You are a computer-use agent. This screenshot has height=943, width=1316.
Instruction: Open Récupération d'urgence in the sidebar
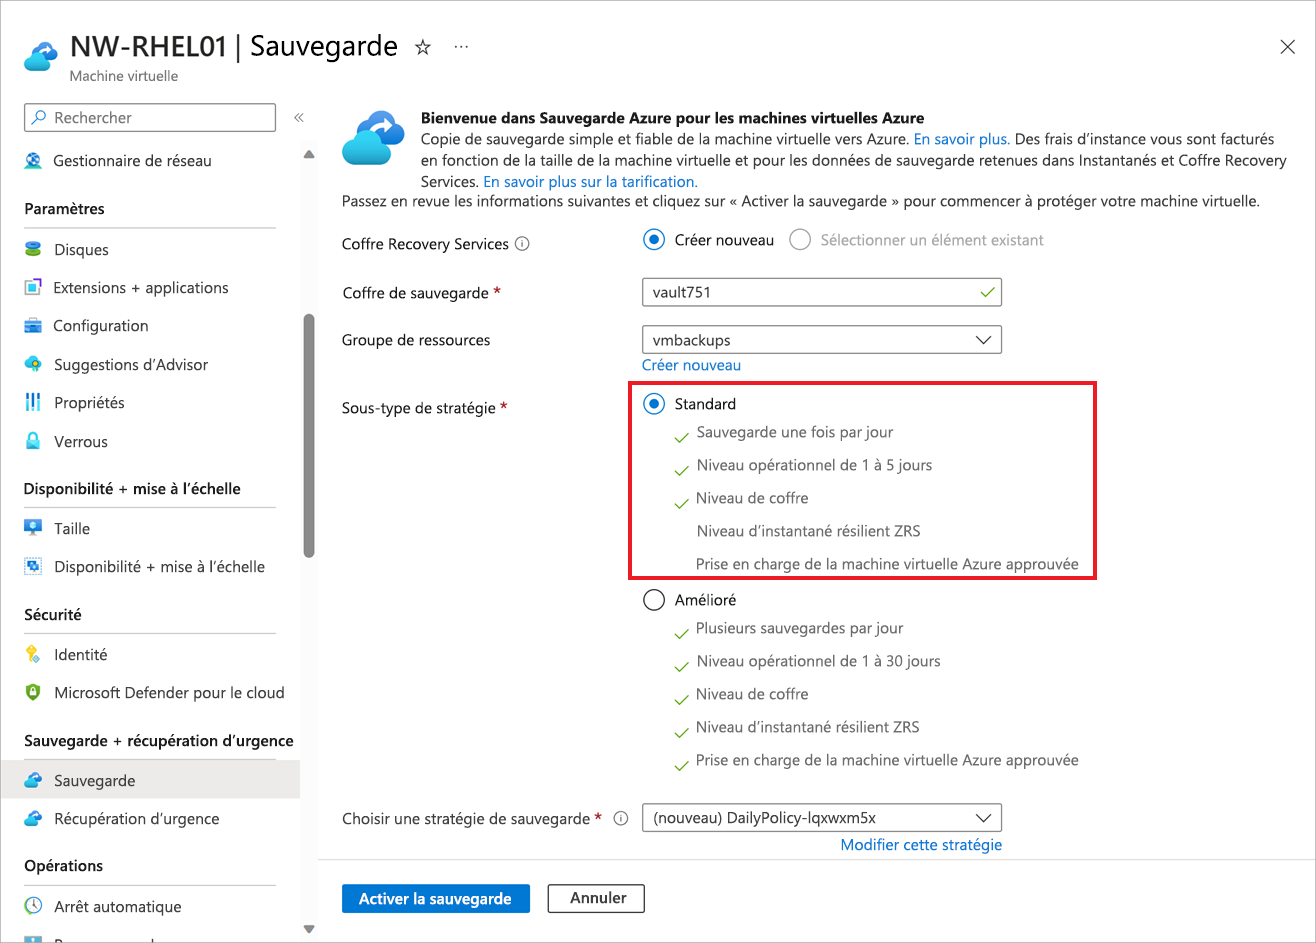[x=34, y=818]
